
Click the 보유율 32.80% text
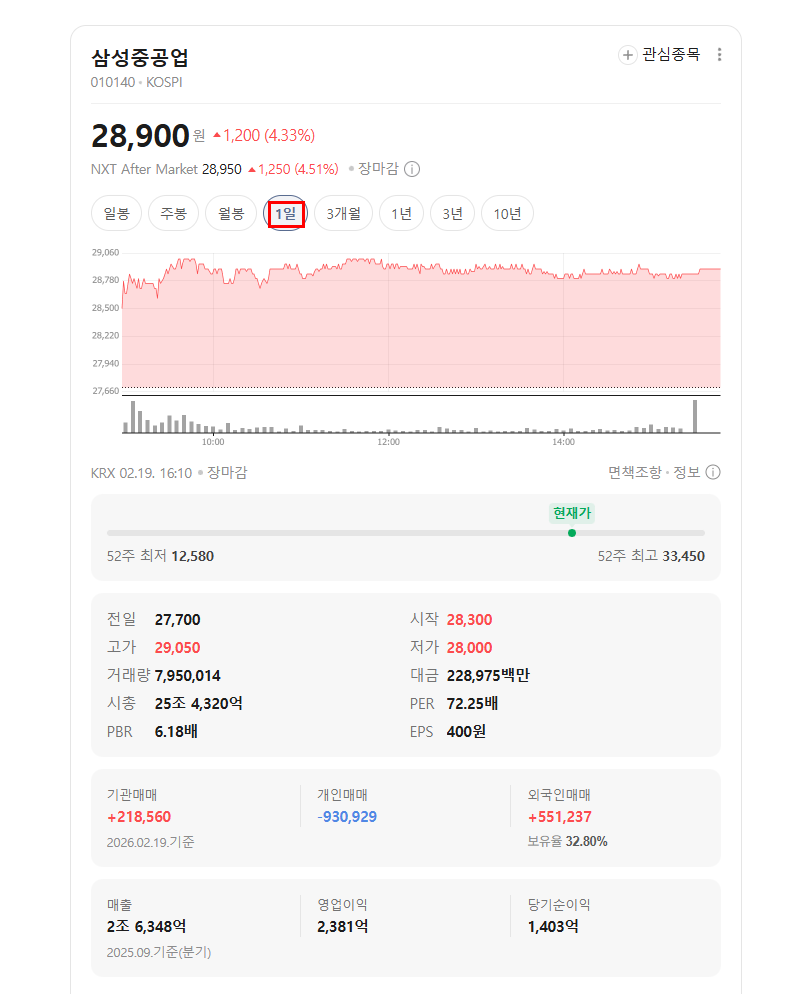click(x=567, y=841)
